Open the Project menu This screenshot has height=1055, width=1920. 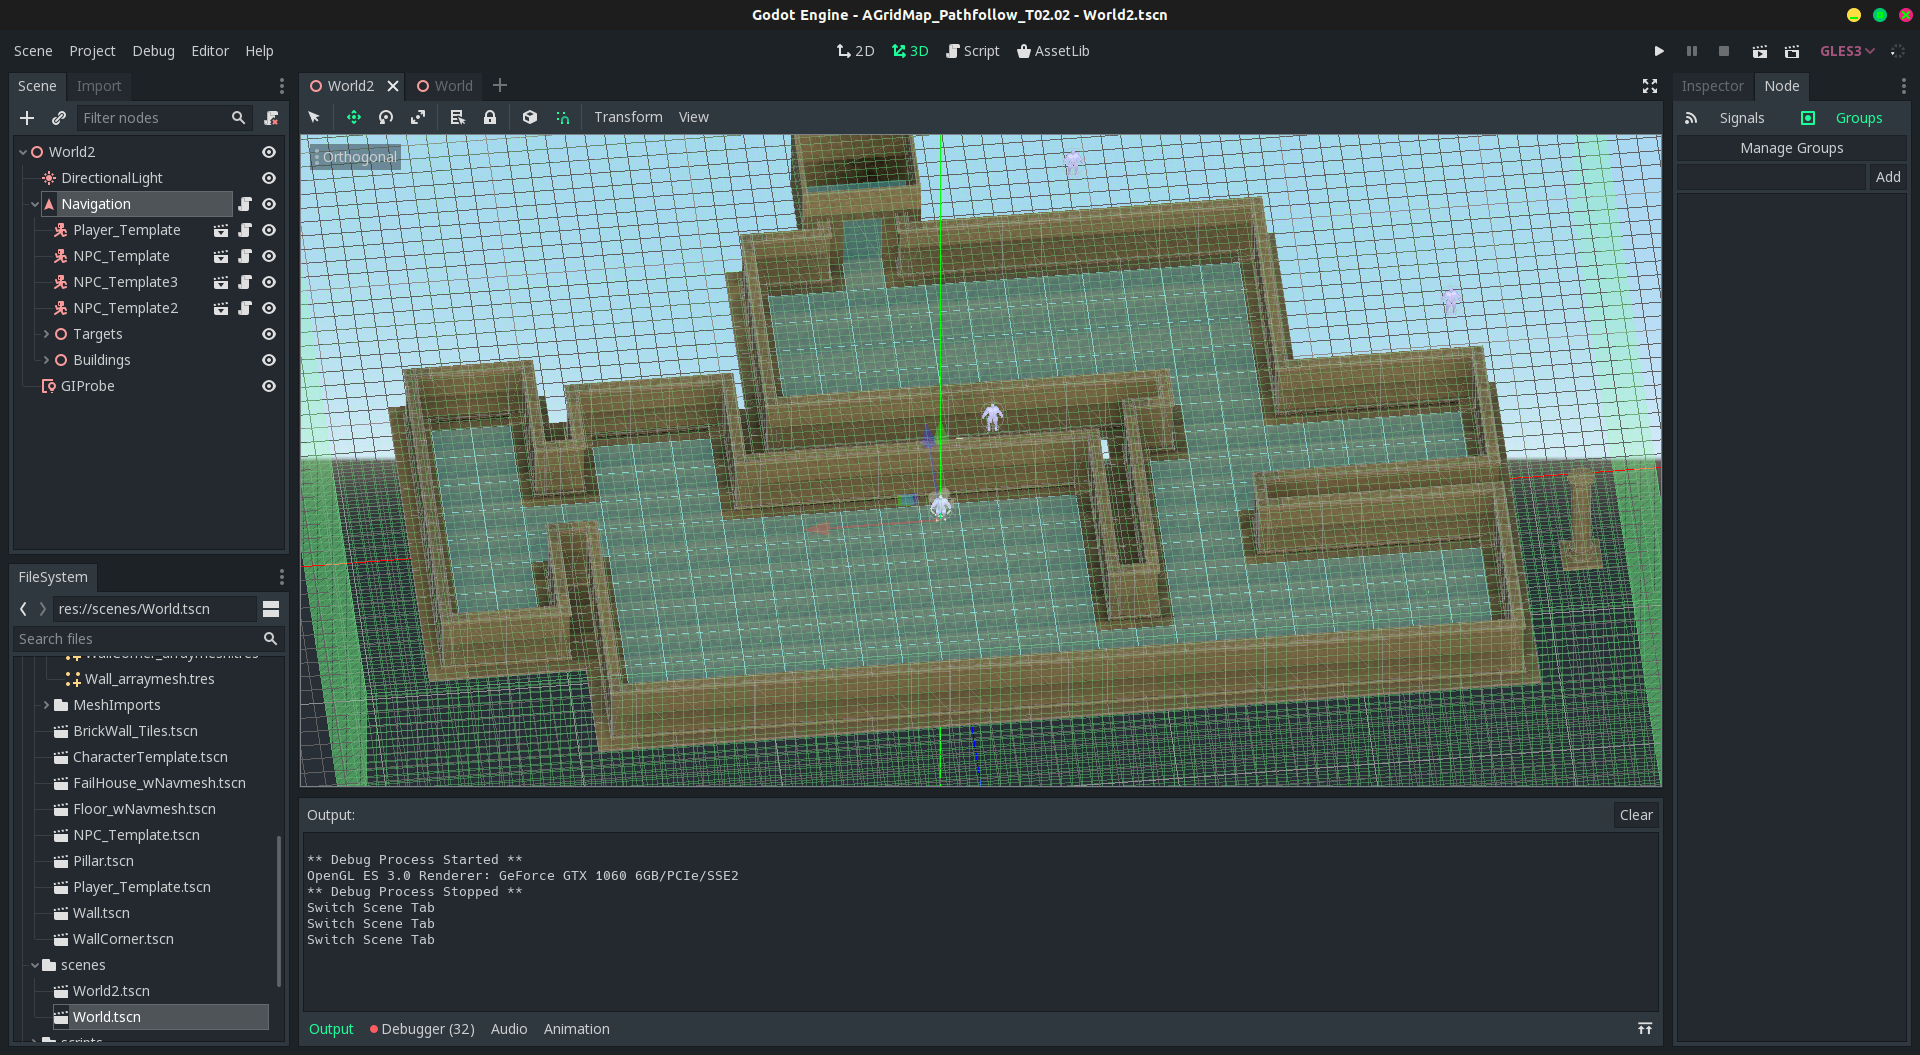[92, 51]
